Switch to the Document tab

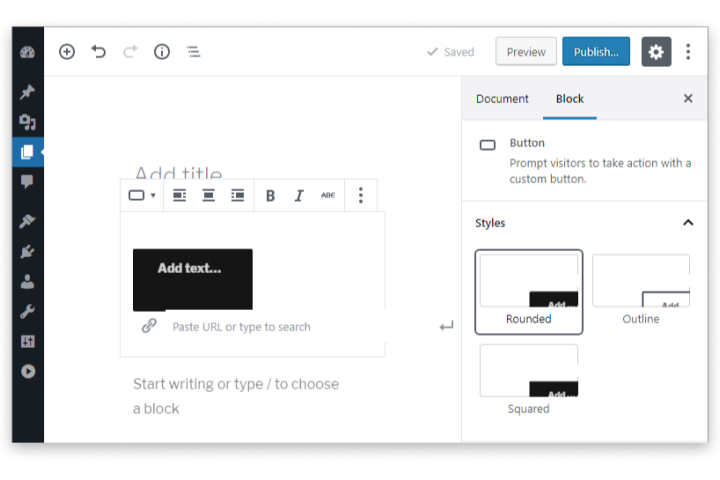502,99
